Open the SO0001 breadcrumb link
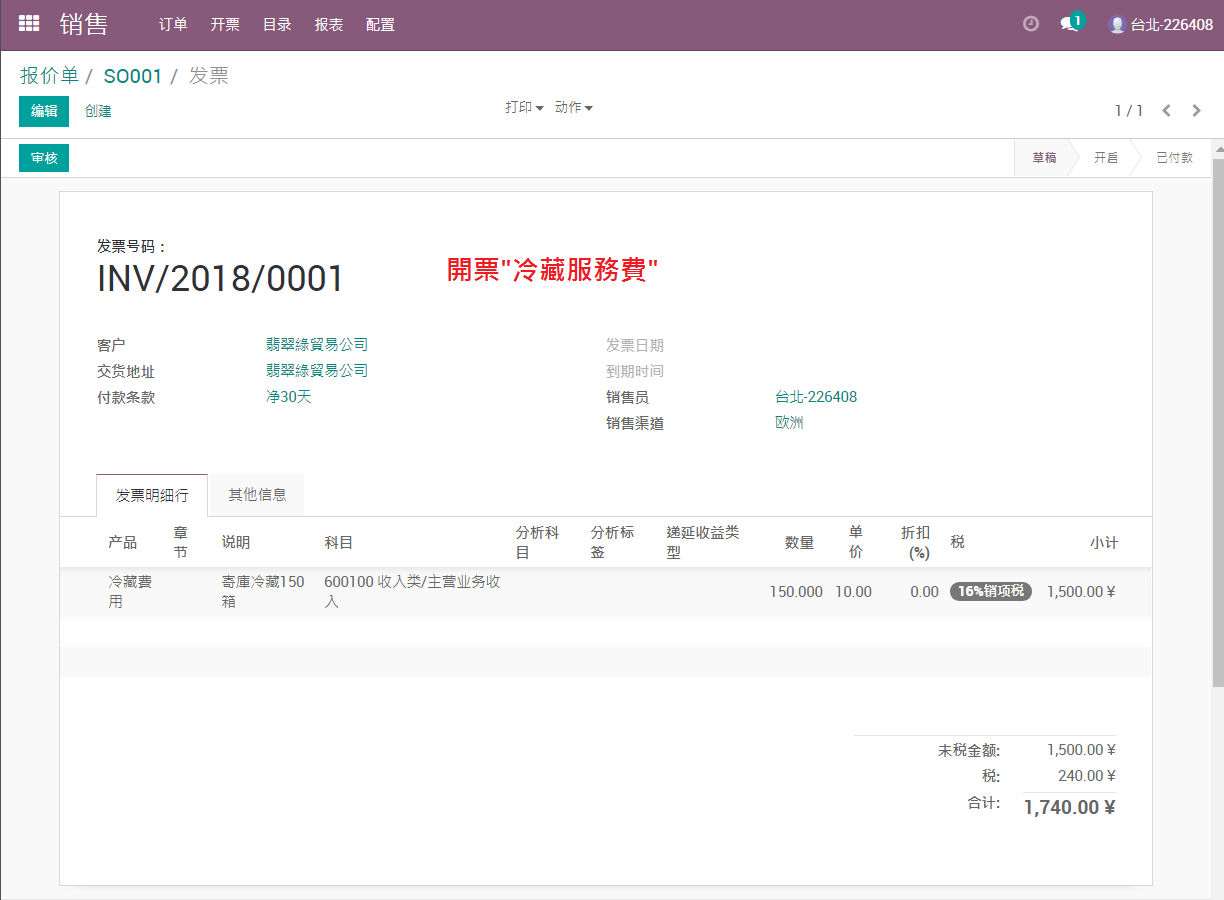The image size is (1224, 900). coord(133,76)
